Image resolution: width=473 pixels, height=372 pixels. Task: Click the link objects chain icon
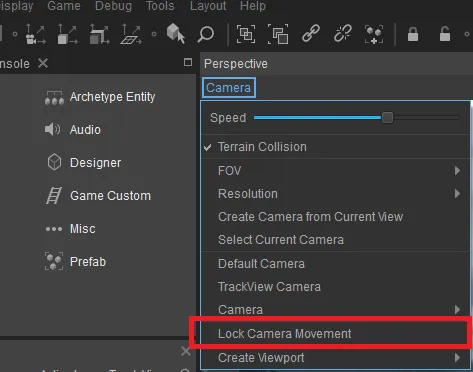pyautogui.click(x=311, y=33)
